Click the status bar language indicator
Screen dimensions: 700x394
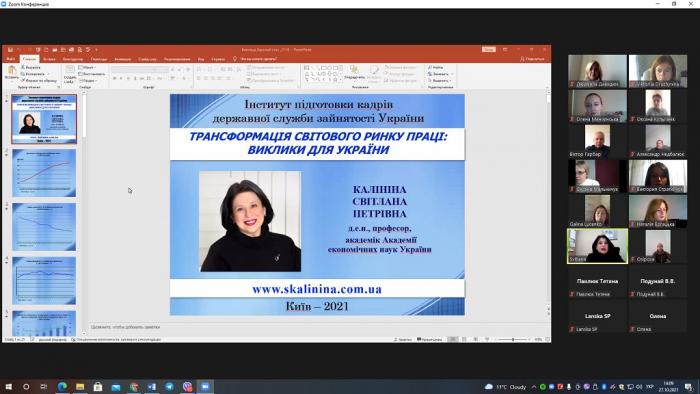(53, 340)
